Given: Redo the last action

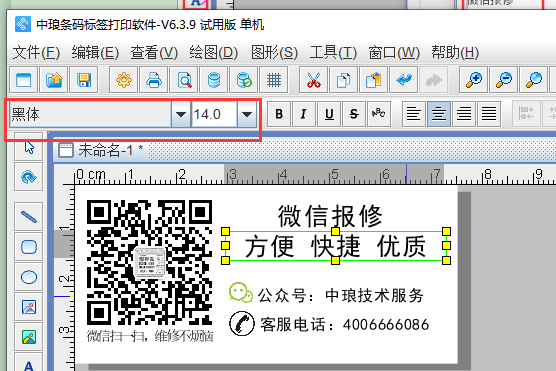Looking at the screenshot, I should [433, 80].
